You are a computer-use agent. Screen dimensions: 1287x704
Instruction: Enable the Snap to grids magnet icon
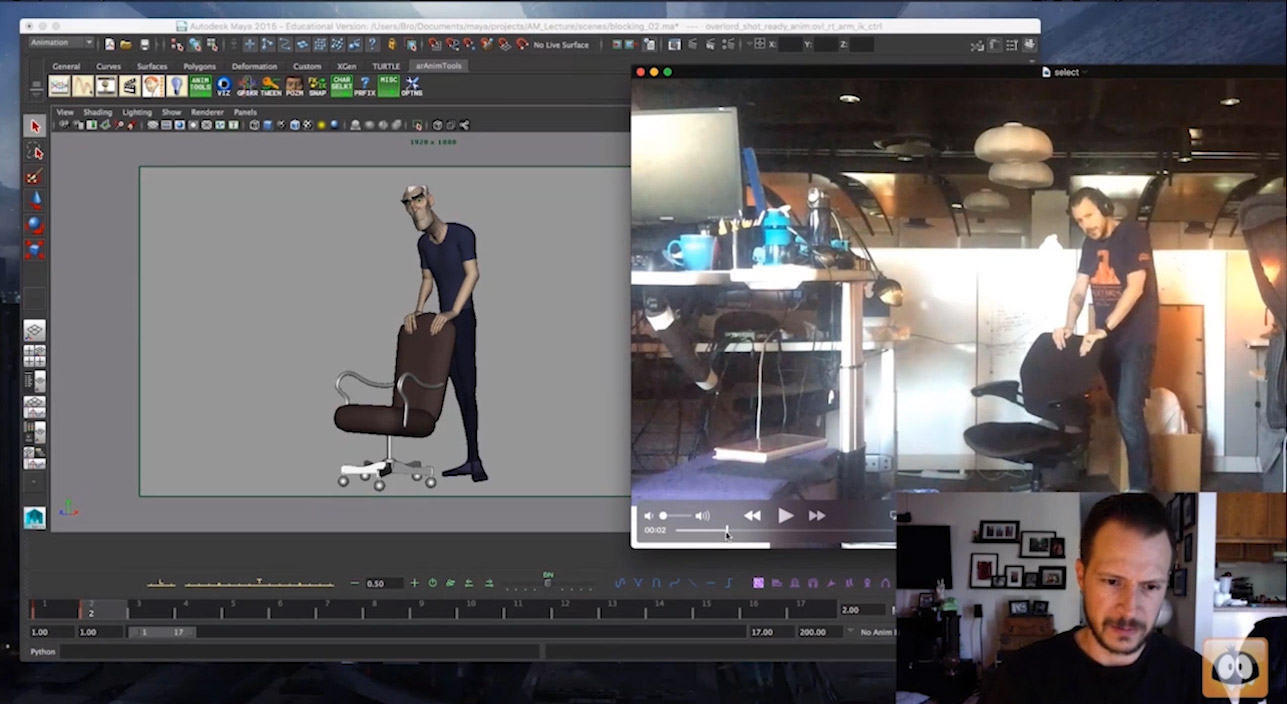(x=434, y=44)
